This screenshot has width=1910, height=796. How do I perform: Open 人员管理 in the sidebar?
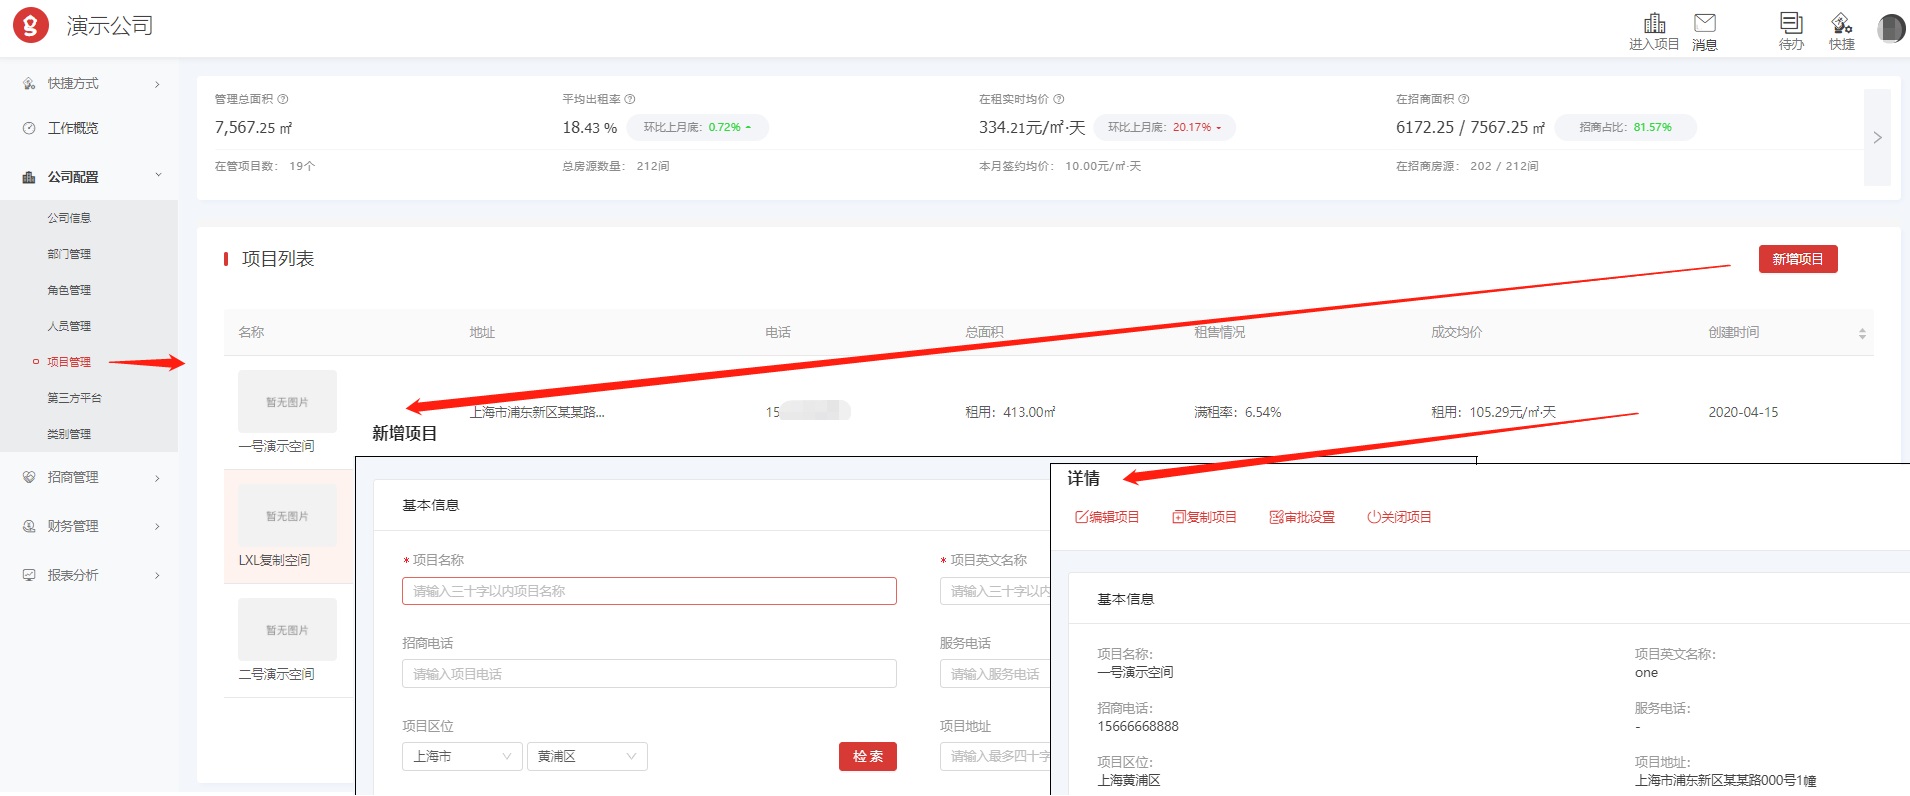click(69, 326)
